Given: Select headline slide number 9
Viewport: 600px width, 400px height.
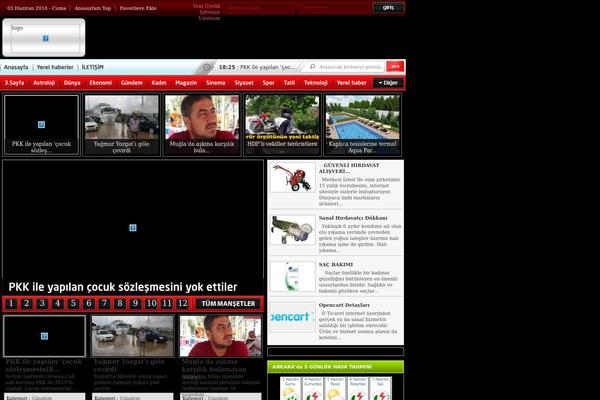Looking at the screenshot, I should tap(135, 304).
